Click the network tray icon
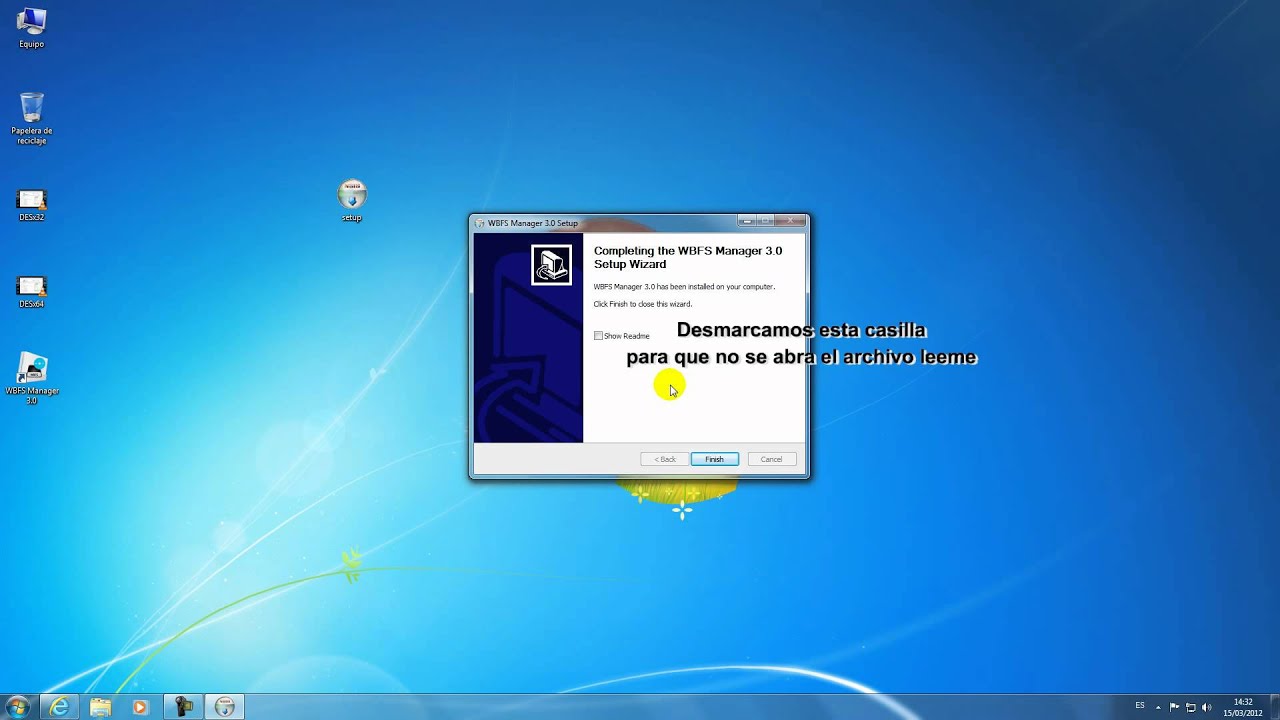This screenshot has width=1280, height=720. click(1190, 707)
